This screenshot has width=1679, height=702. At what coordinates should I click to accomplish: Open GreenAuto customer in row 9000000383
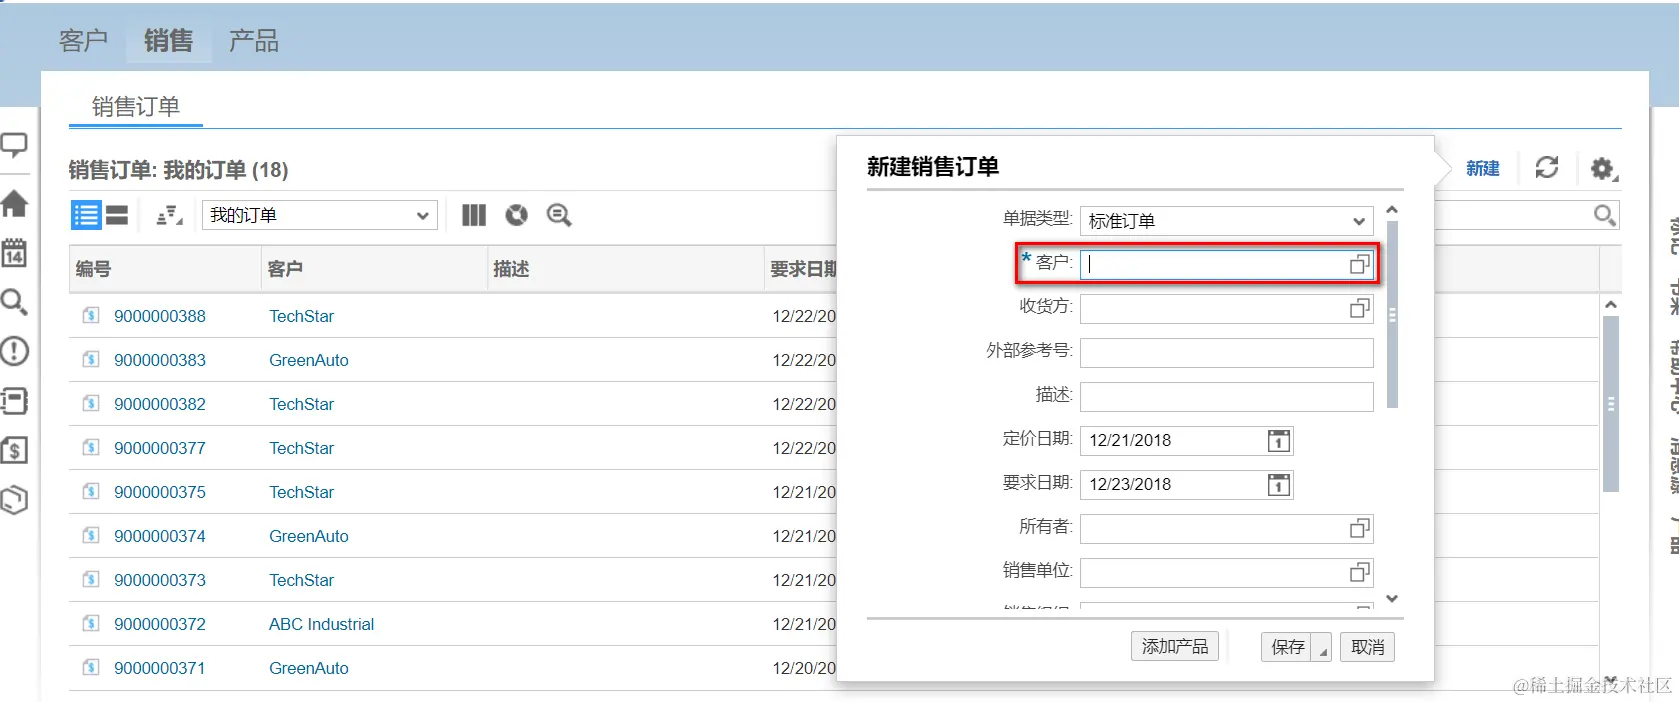(x=308, y=360)
